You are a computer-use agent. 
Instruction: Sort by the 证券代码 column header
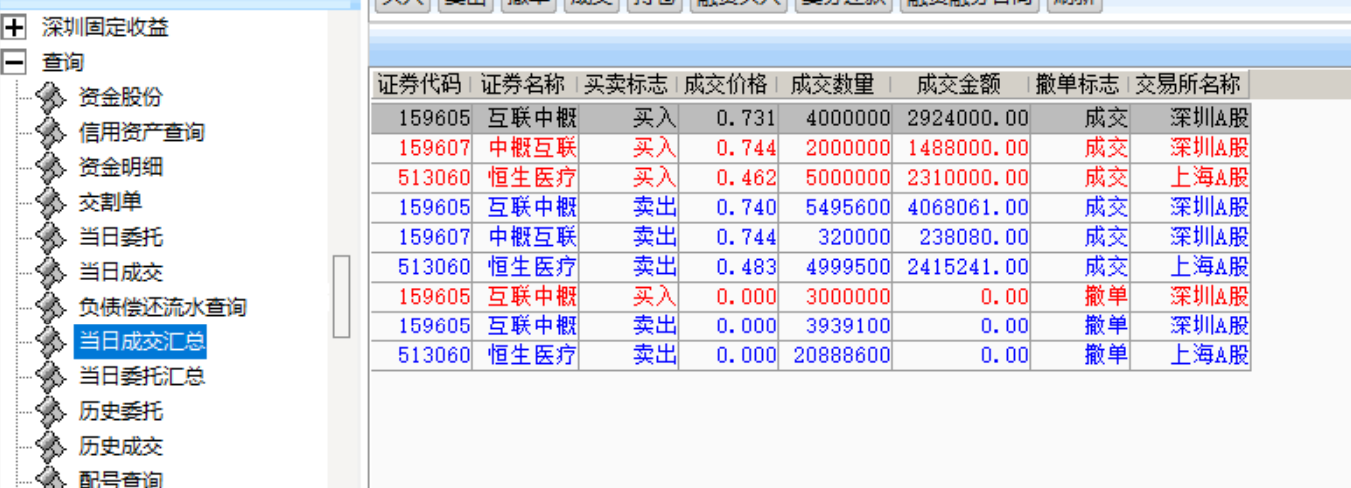coord(421,84)
